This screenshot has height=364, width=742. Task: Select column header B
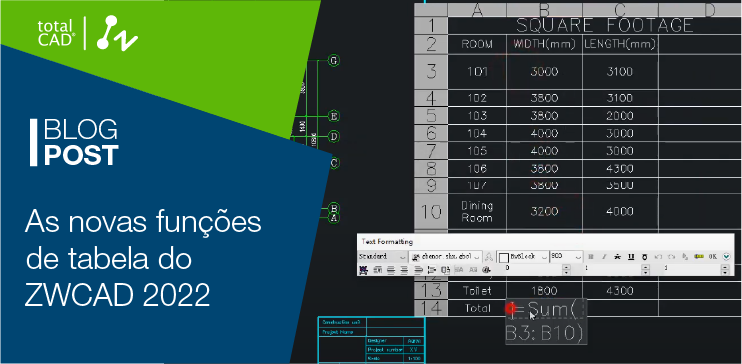click(544, 10)
